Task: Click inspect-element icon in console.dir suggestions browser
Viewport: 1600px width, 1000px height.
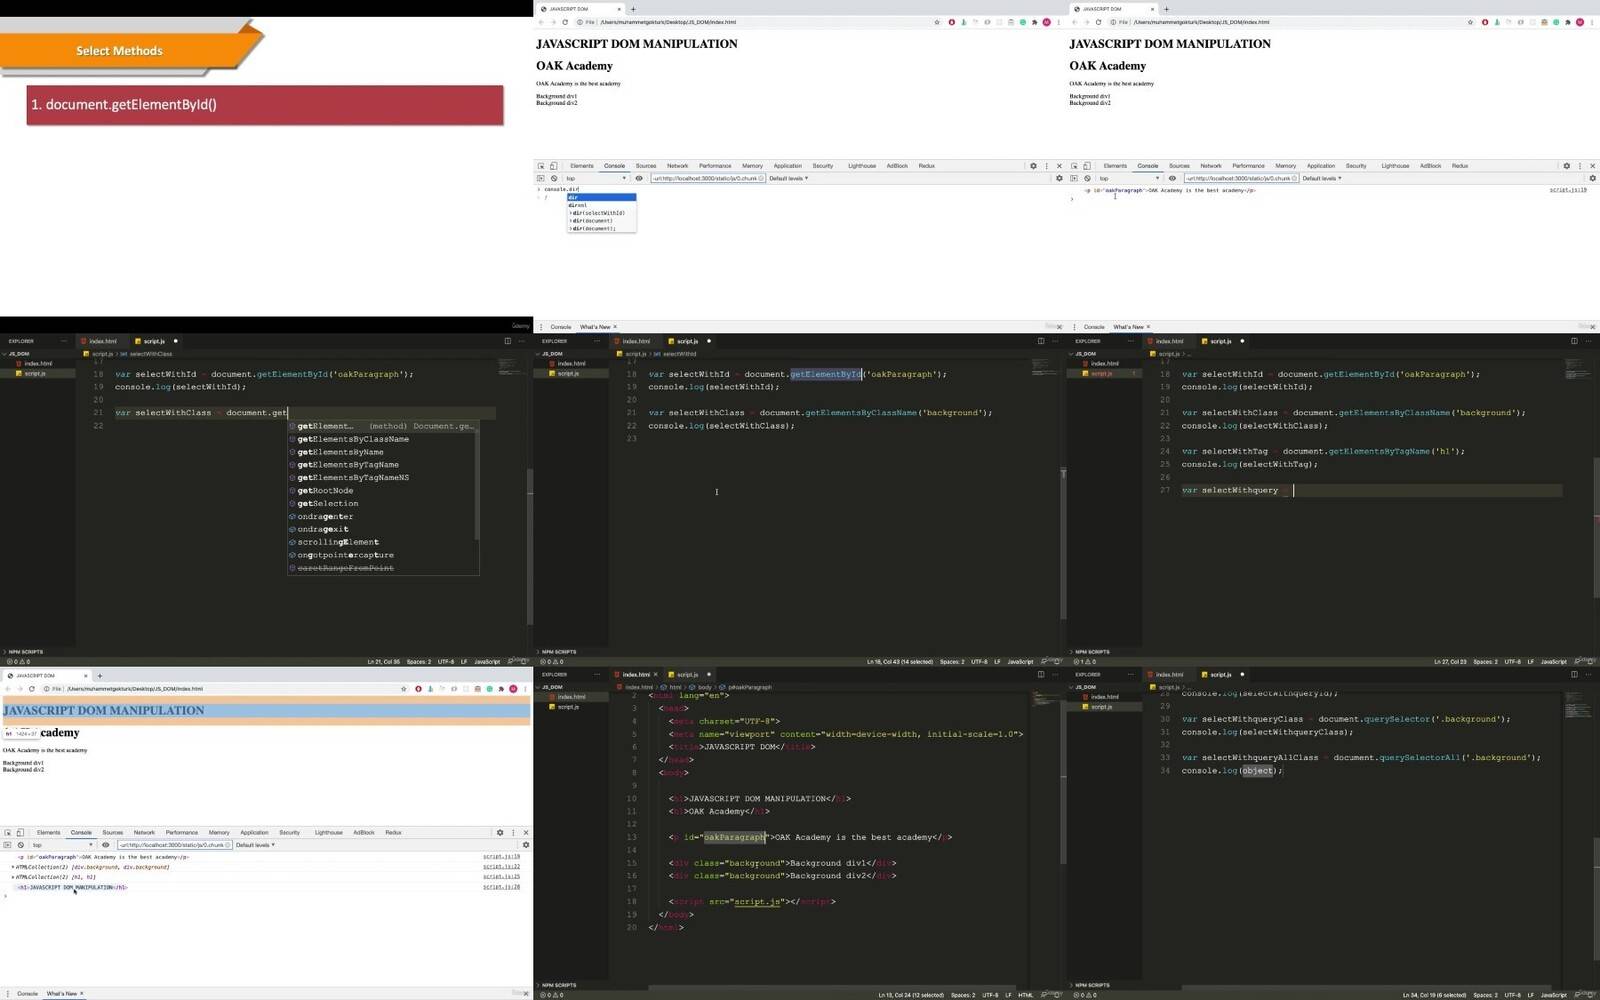Action: [541, 166]
